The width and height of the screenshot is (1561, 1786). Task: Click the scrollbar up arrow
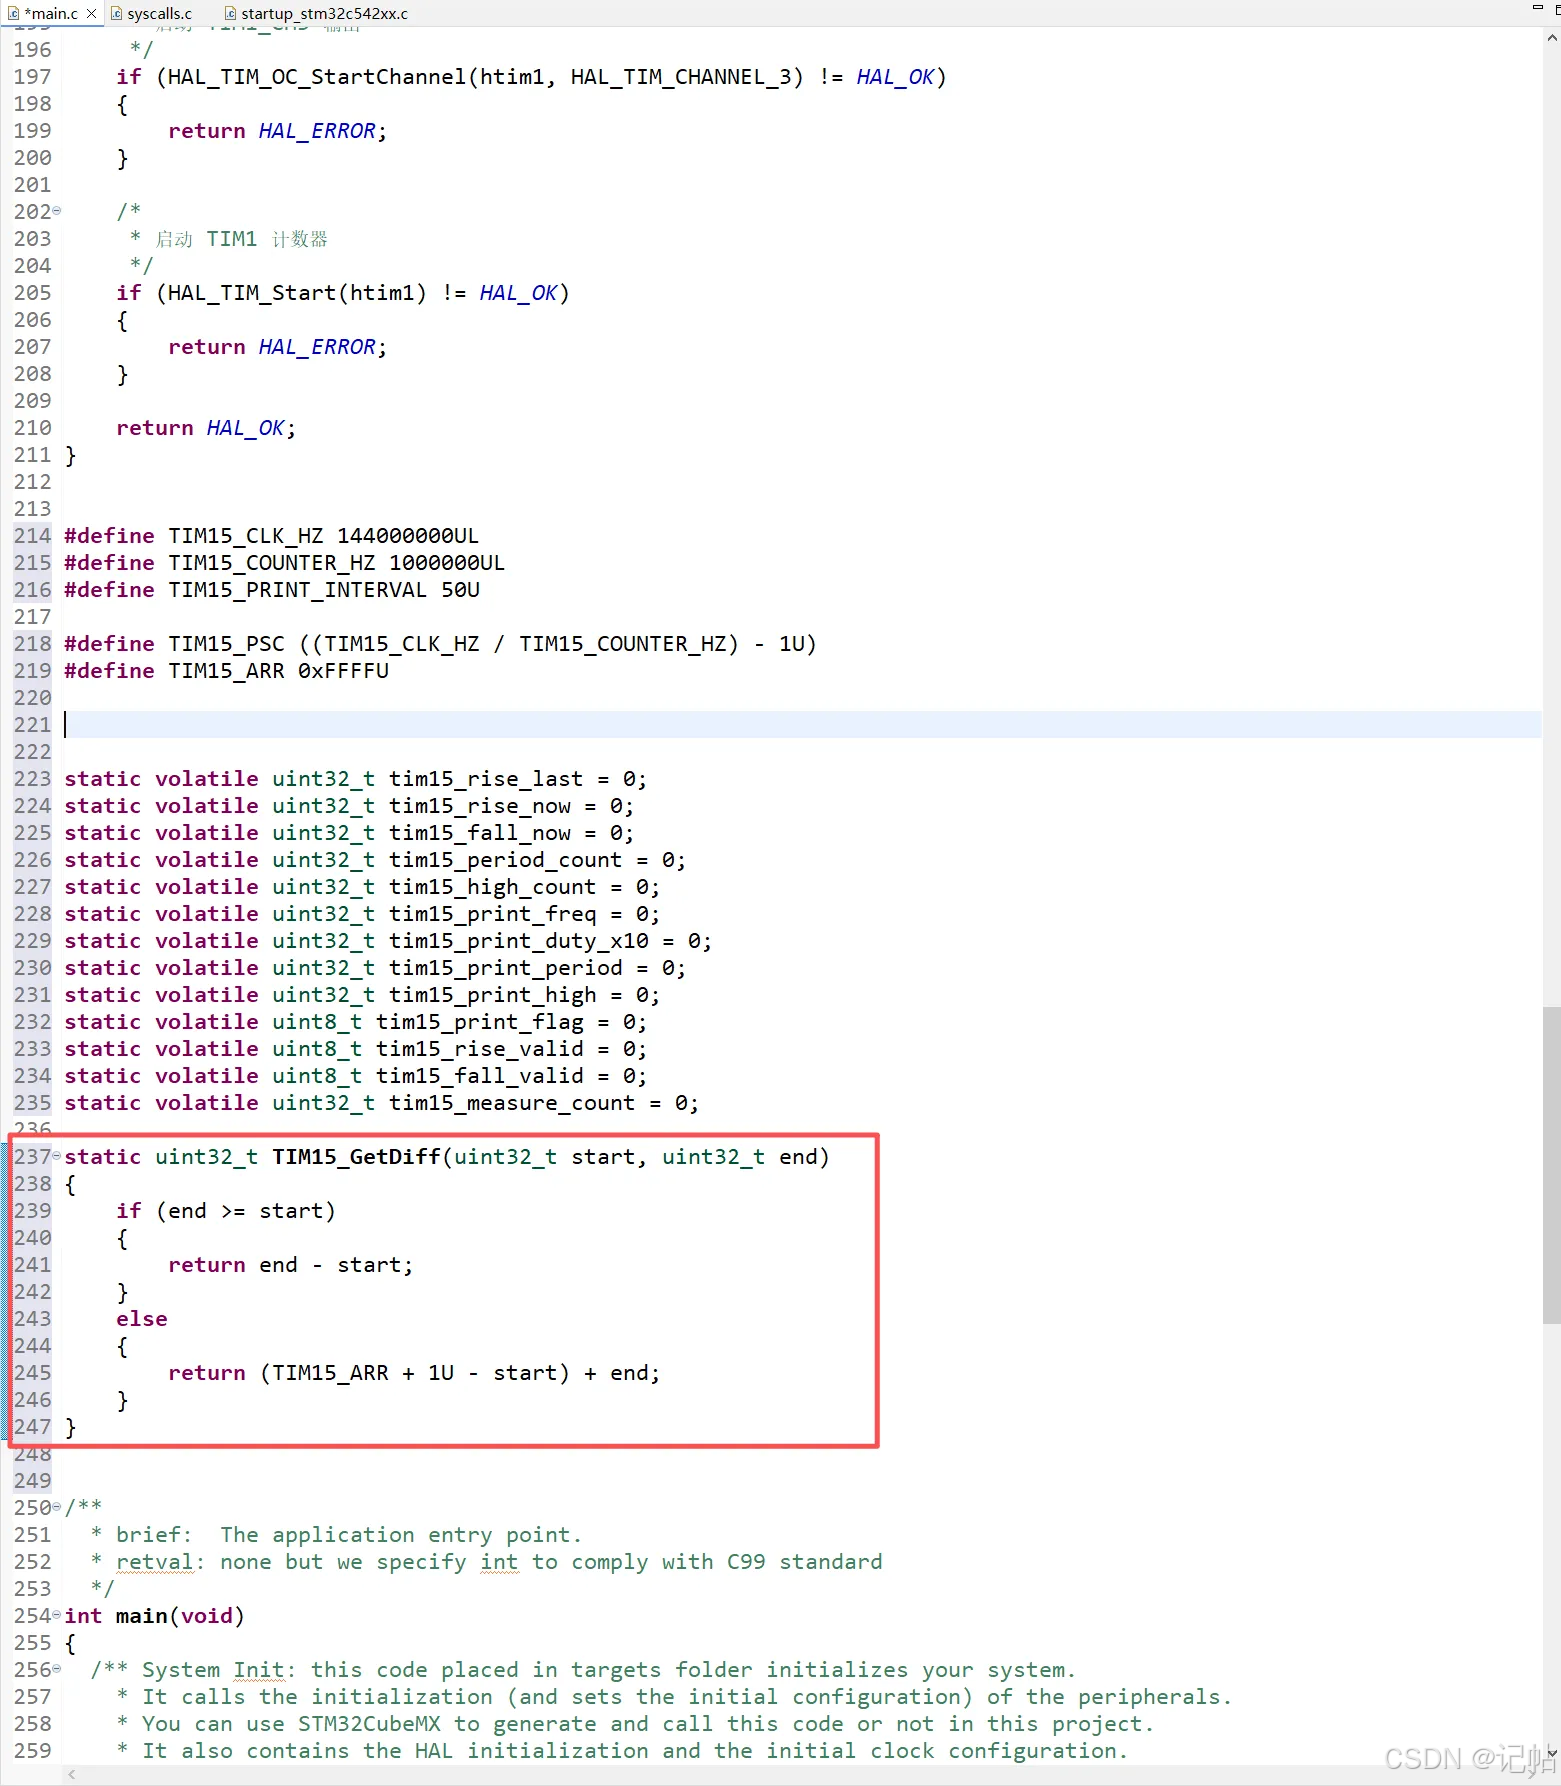[x=1552, y=38]
